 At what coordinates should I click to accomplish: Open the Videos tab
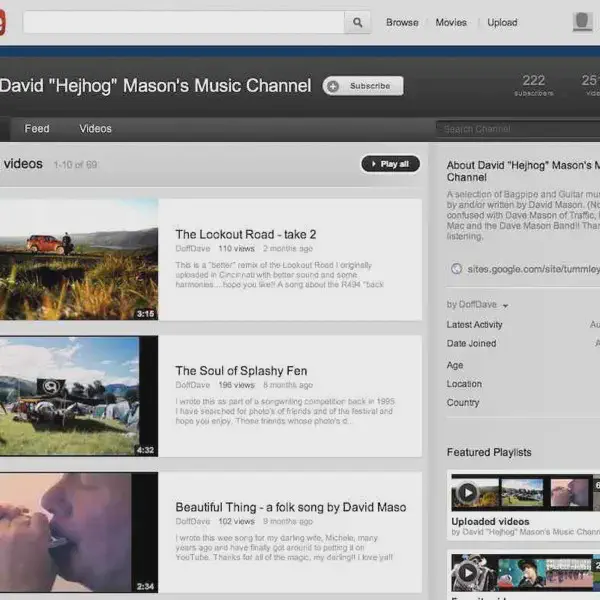[96, 129]
